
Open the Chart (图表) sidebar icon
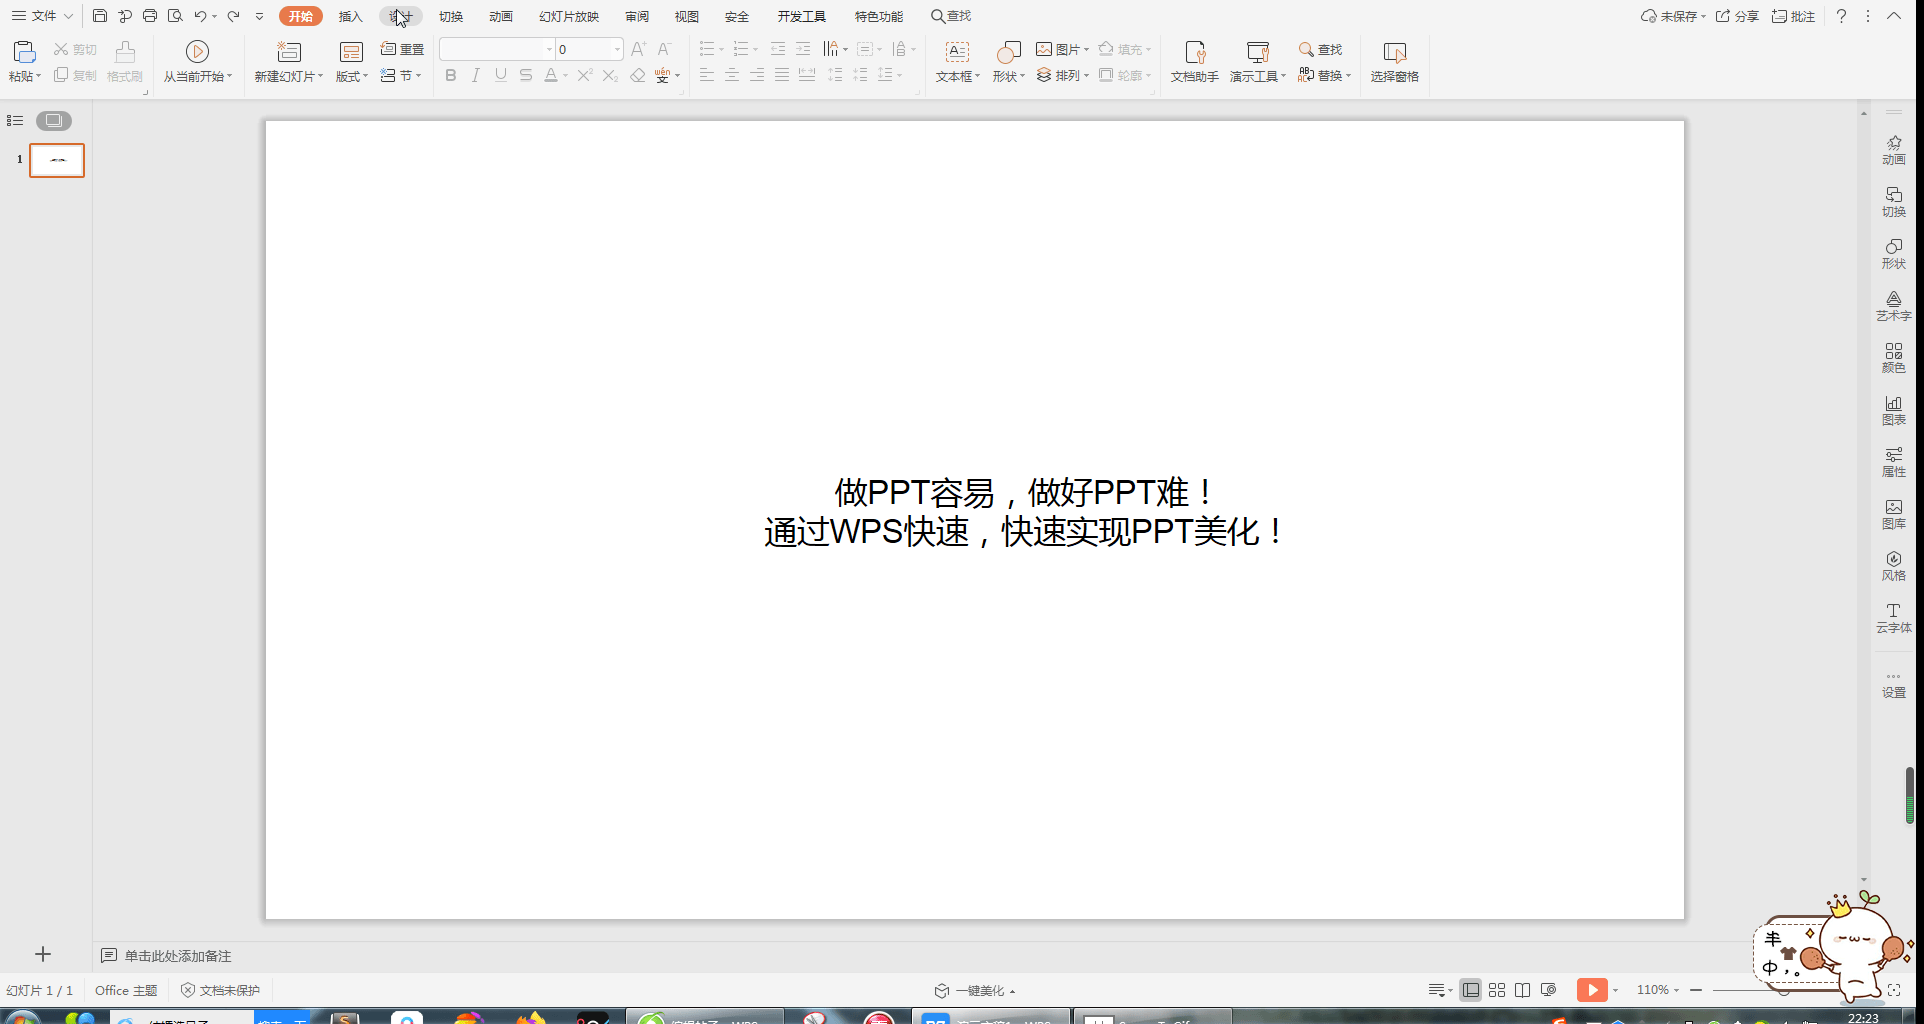coord(1894,410)
